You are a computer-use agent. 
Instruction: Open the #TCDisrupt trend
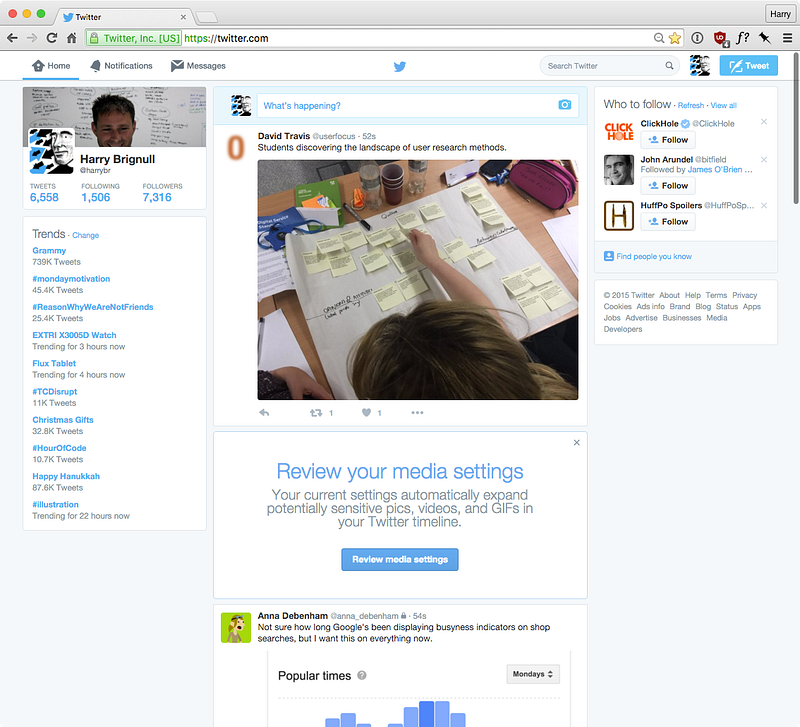55,391
